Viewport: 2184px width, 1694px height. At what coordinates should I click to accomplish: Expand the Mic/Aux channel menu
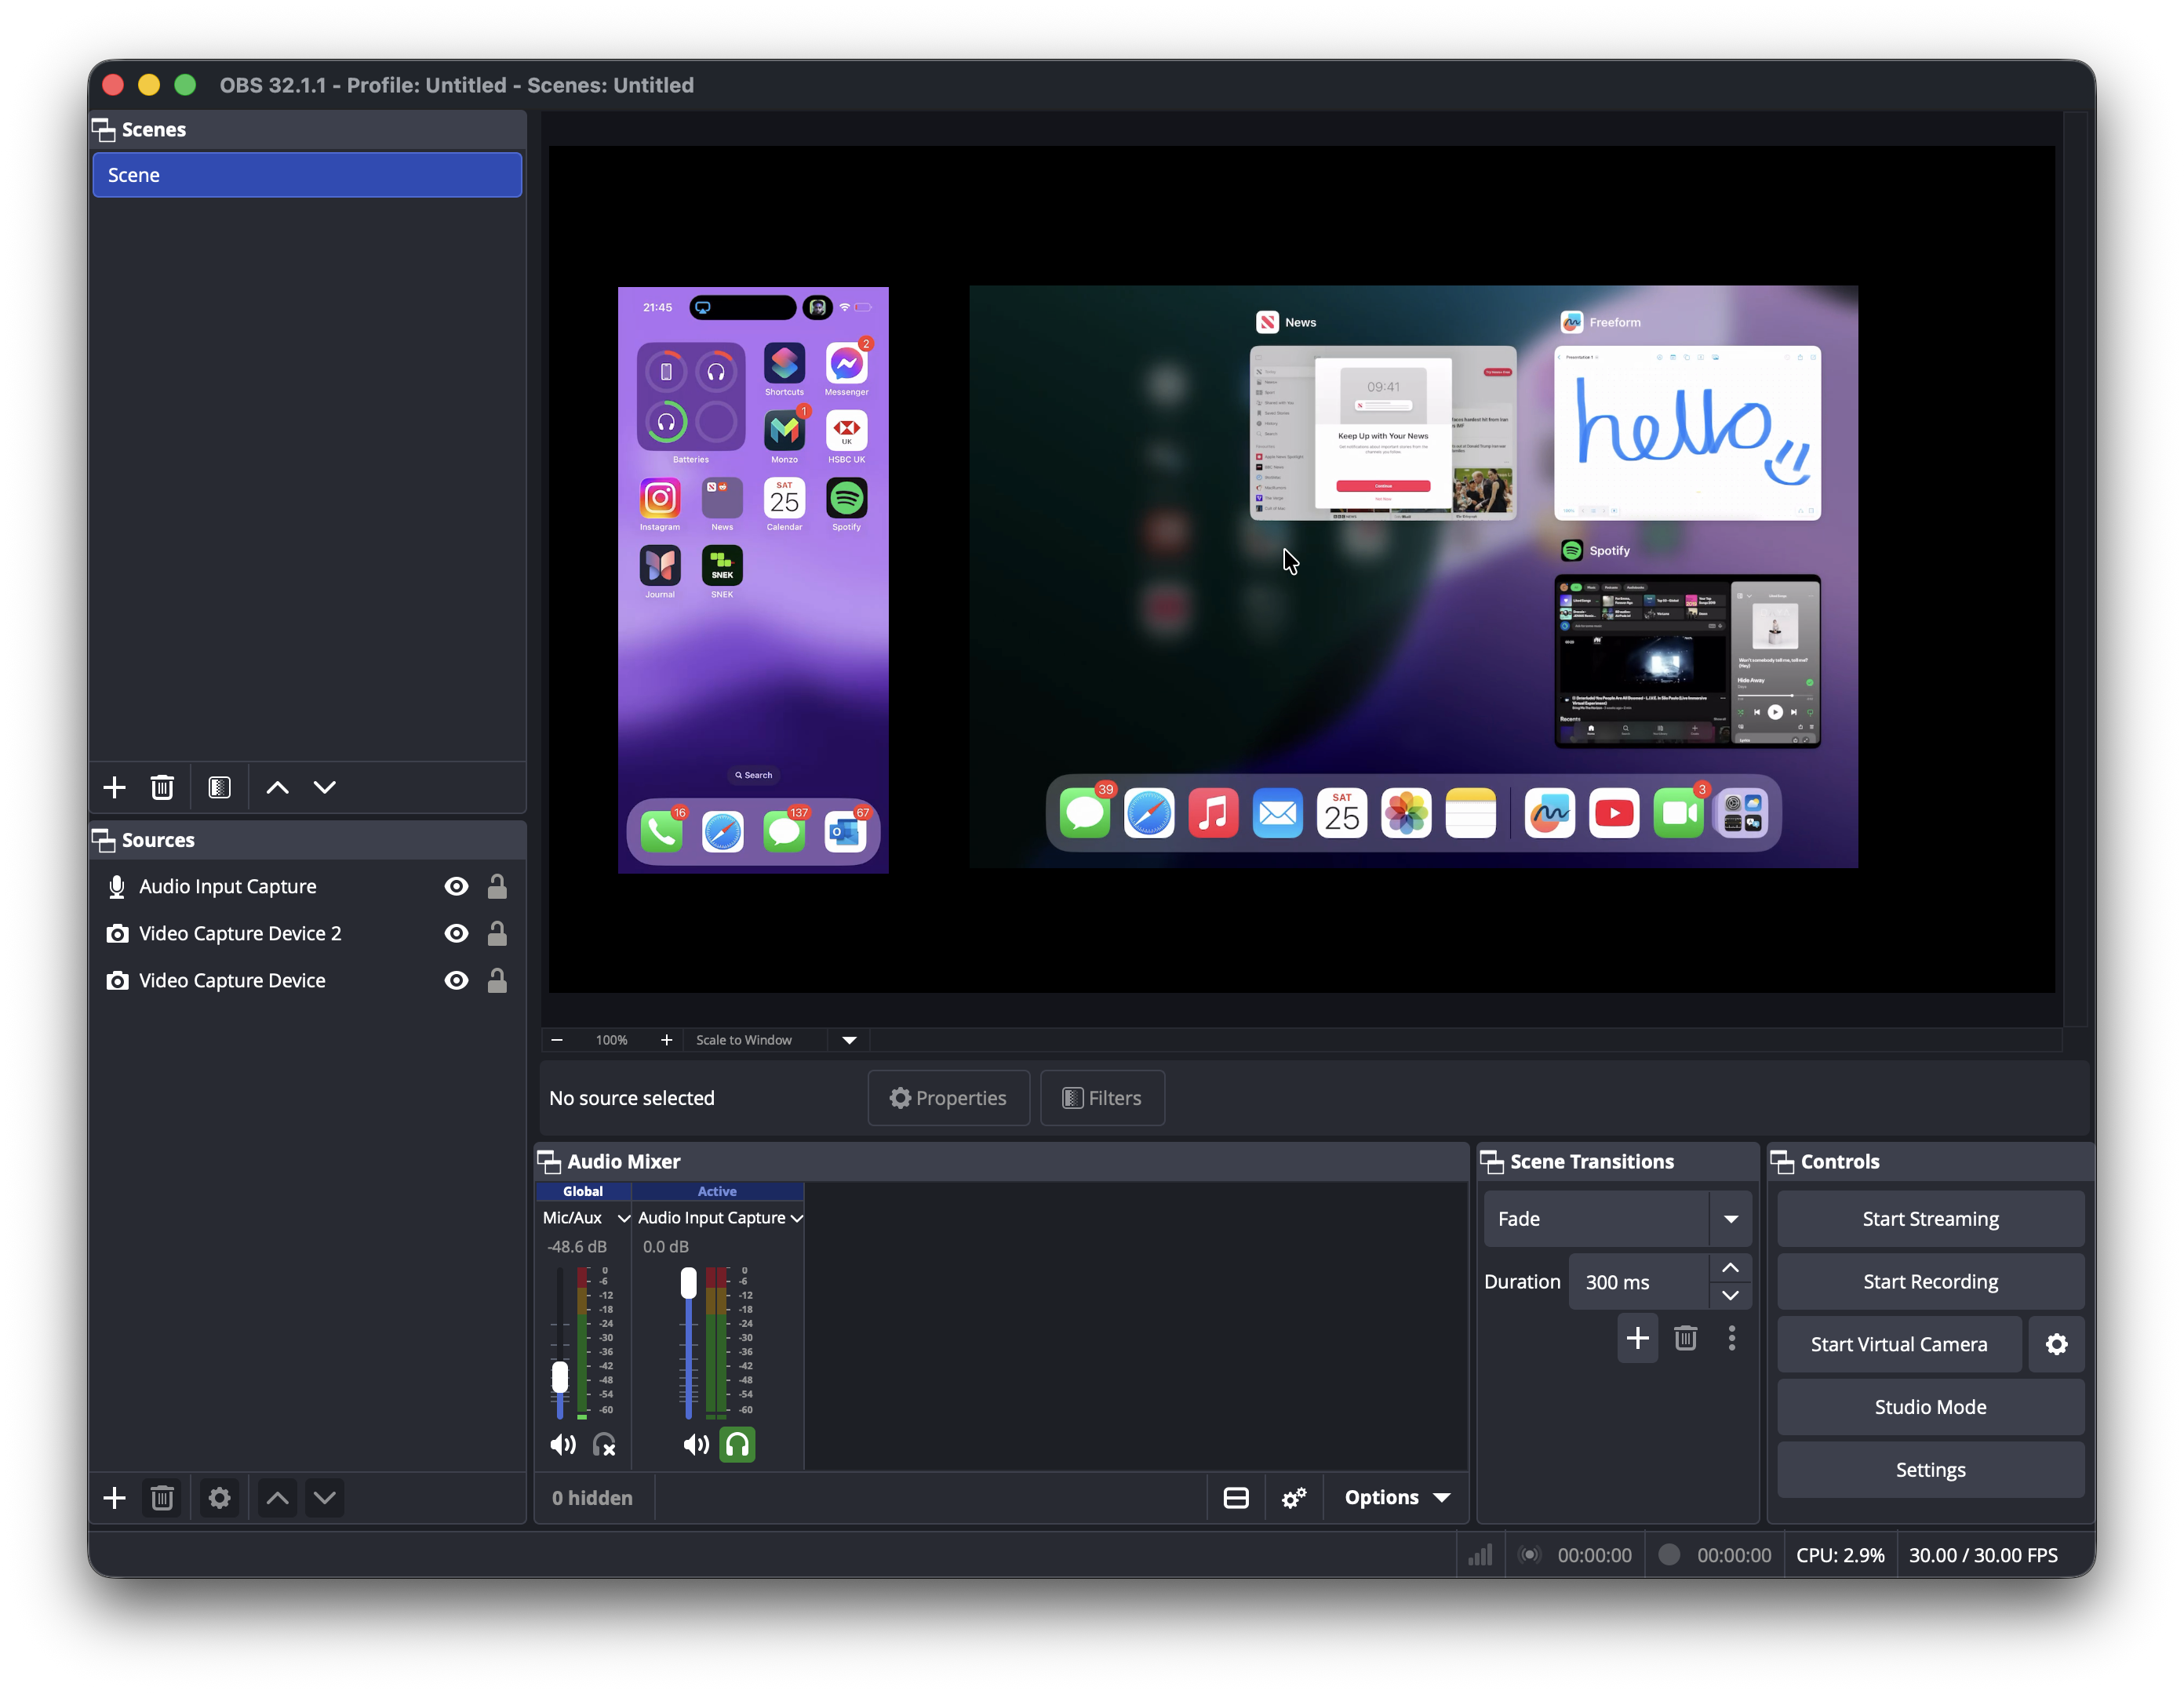[x=623, y=1218]
